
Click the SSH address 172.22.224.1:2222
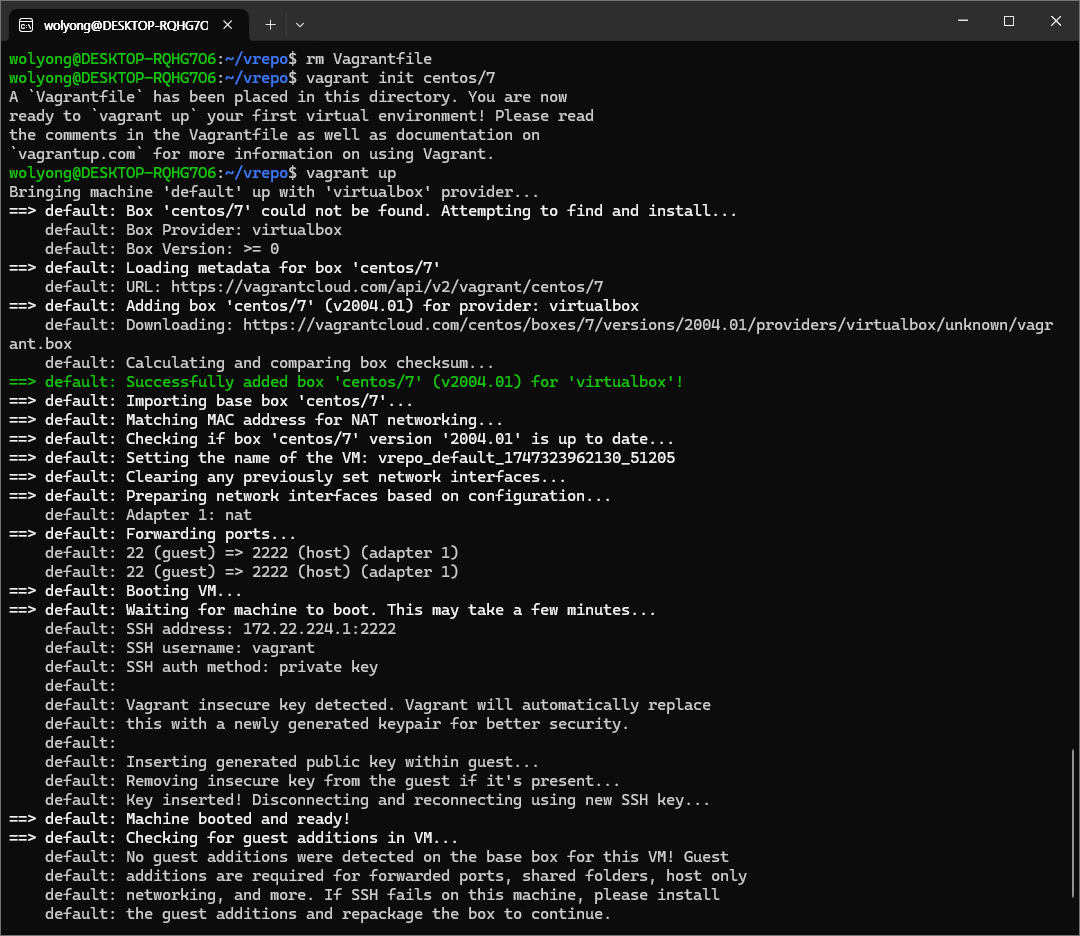click(x=319, y=629)
